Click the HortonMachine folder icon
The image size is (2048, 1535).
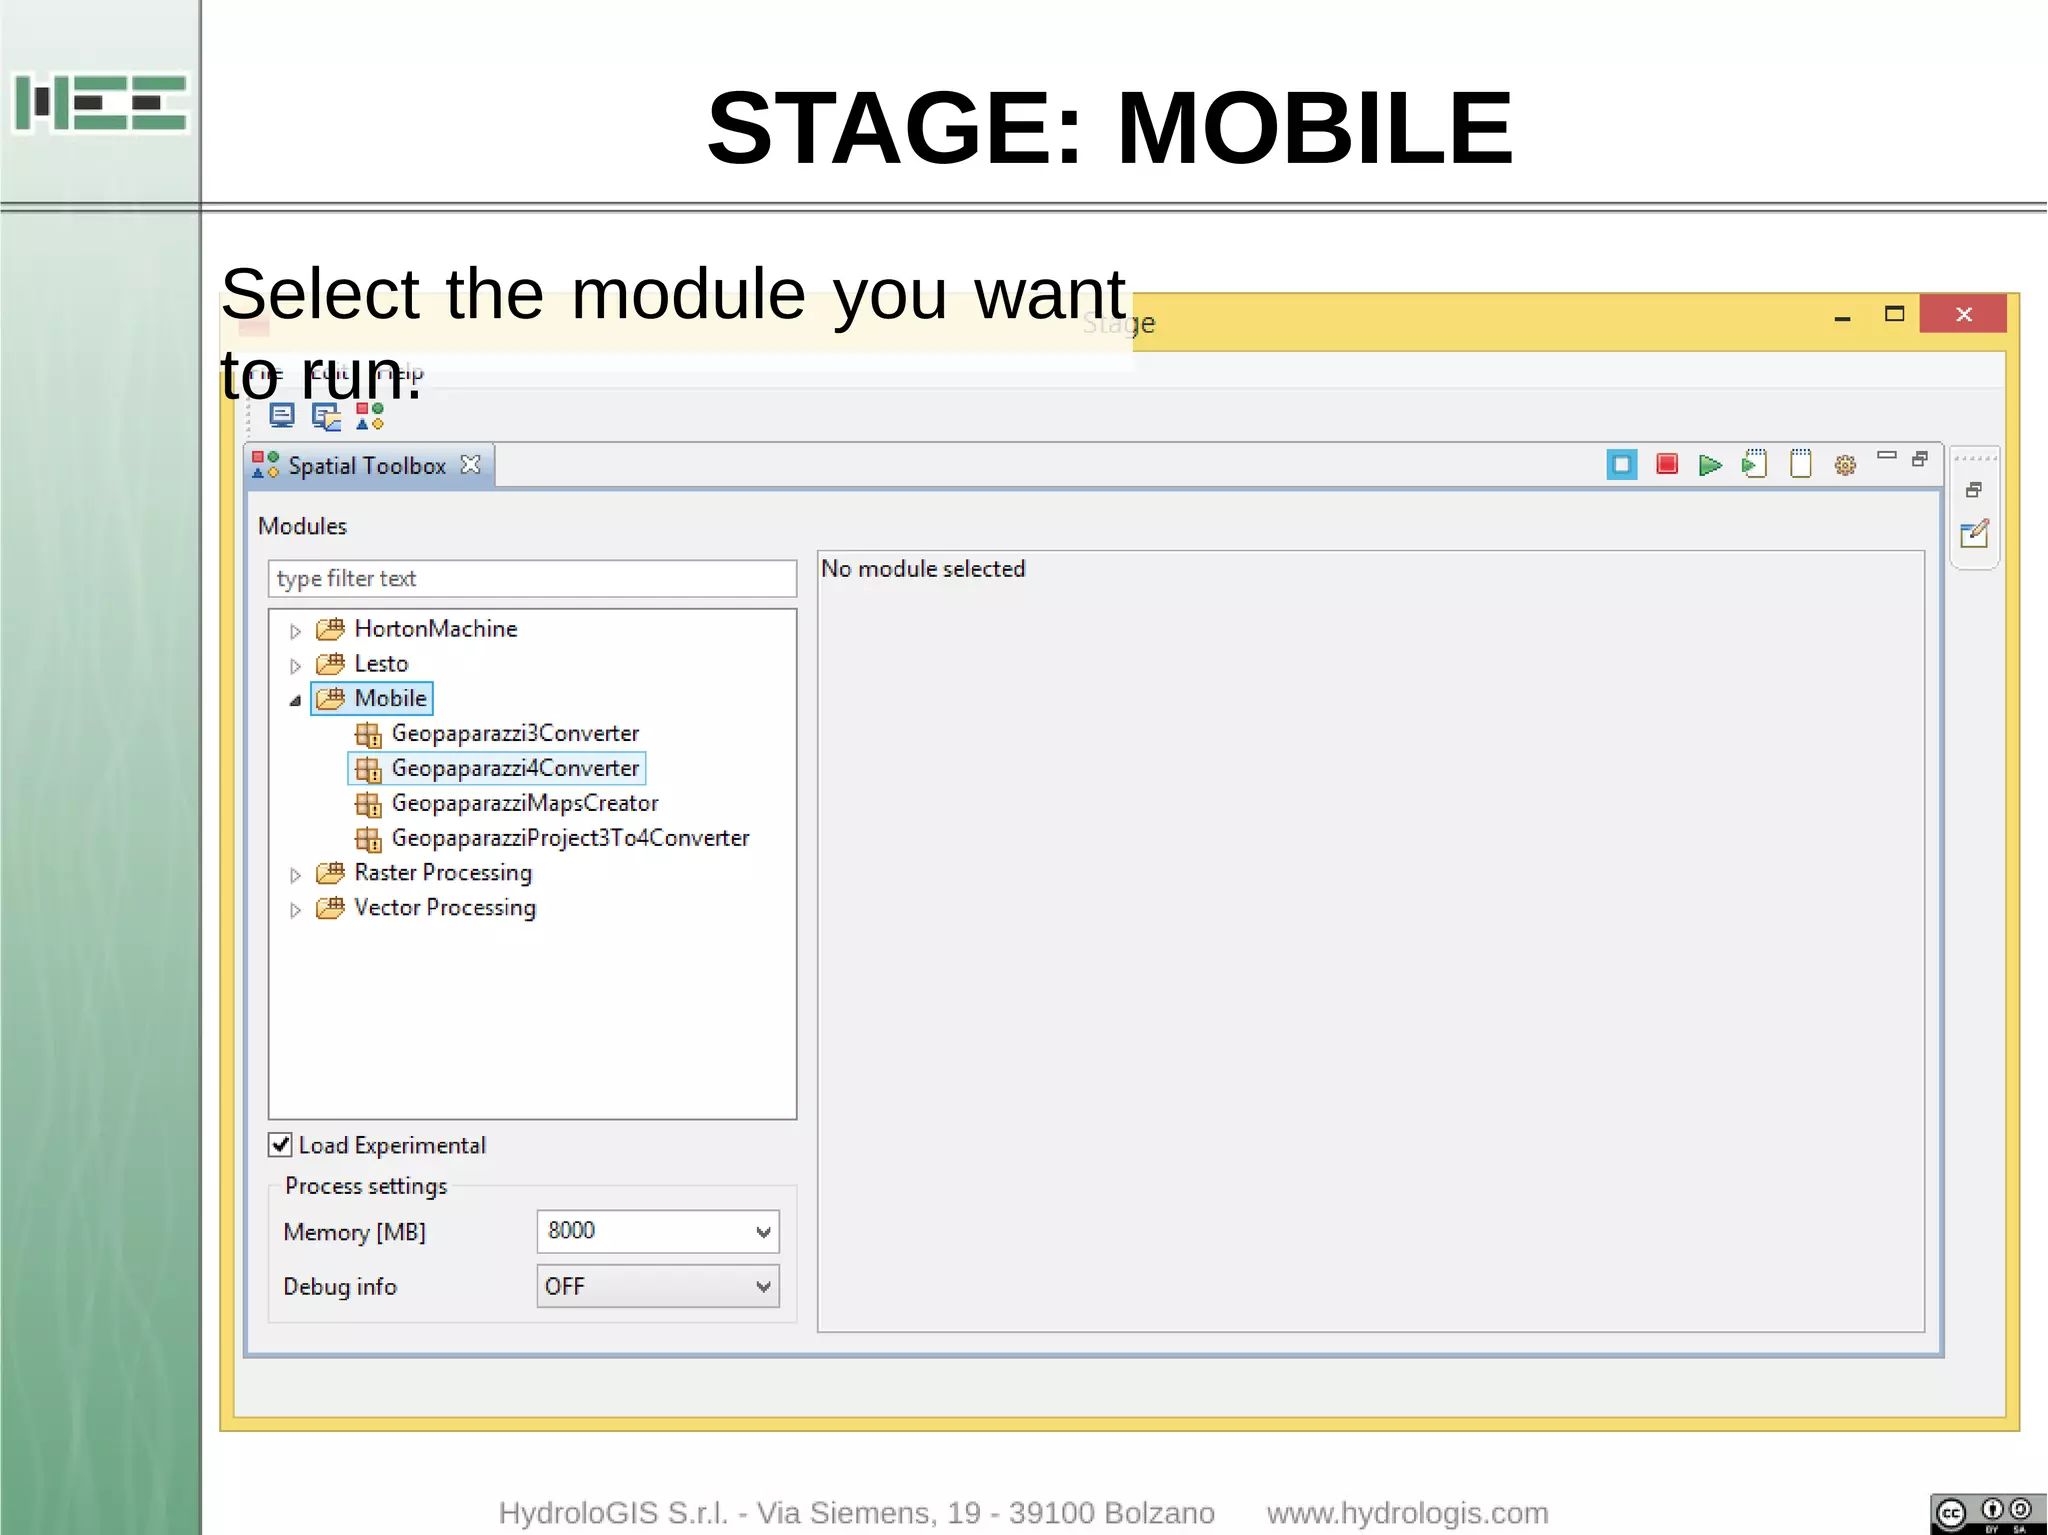point(331,629)
